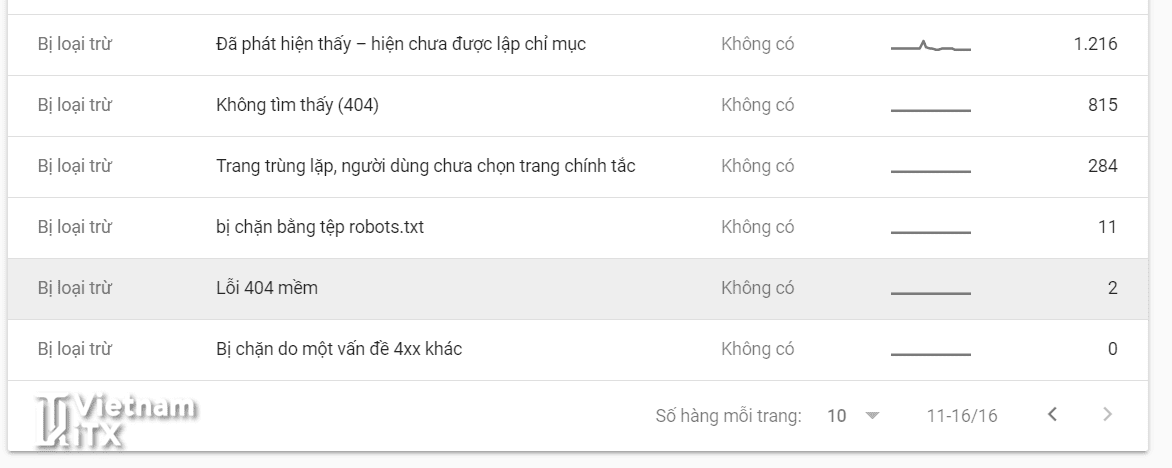This screenshot has width=1172, height=468.
Task: Select 'Trang trùng lặp' duplicate page row
Action: click(425, 166)
